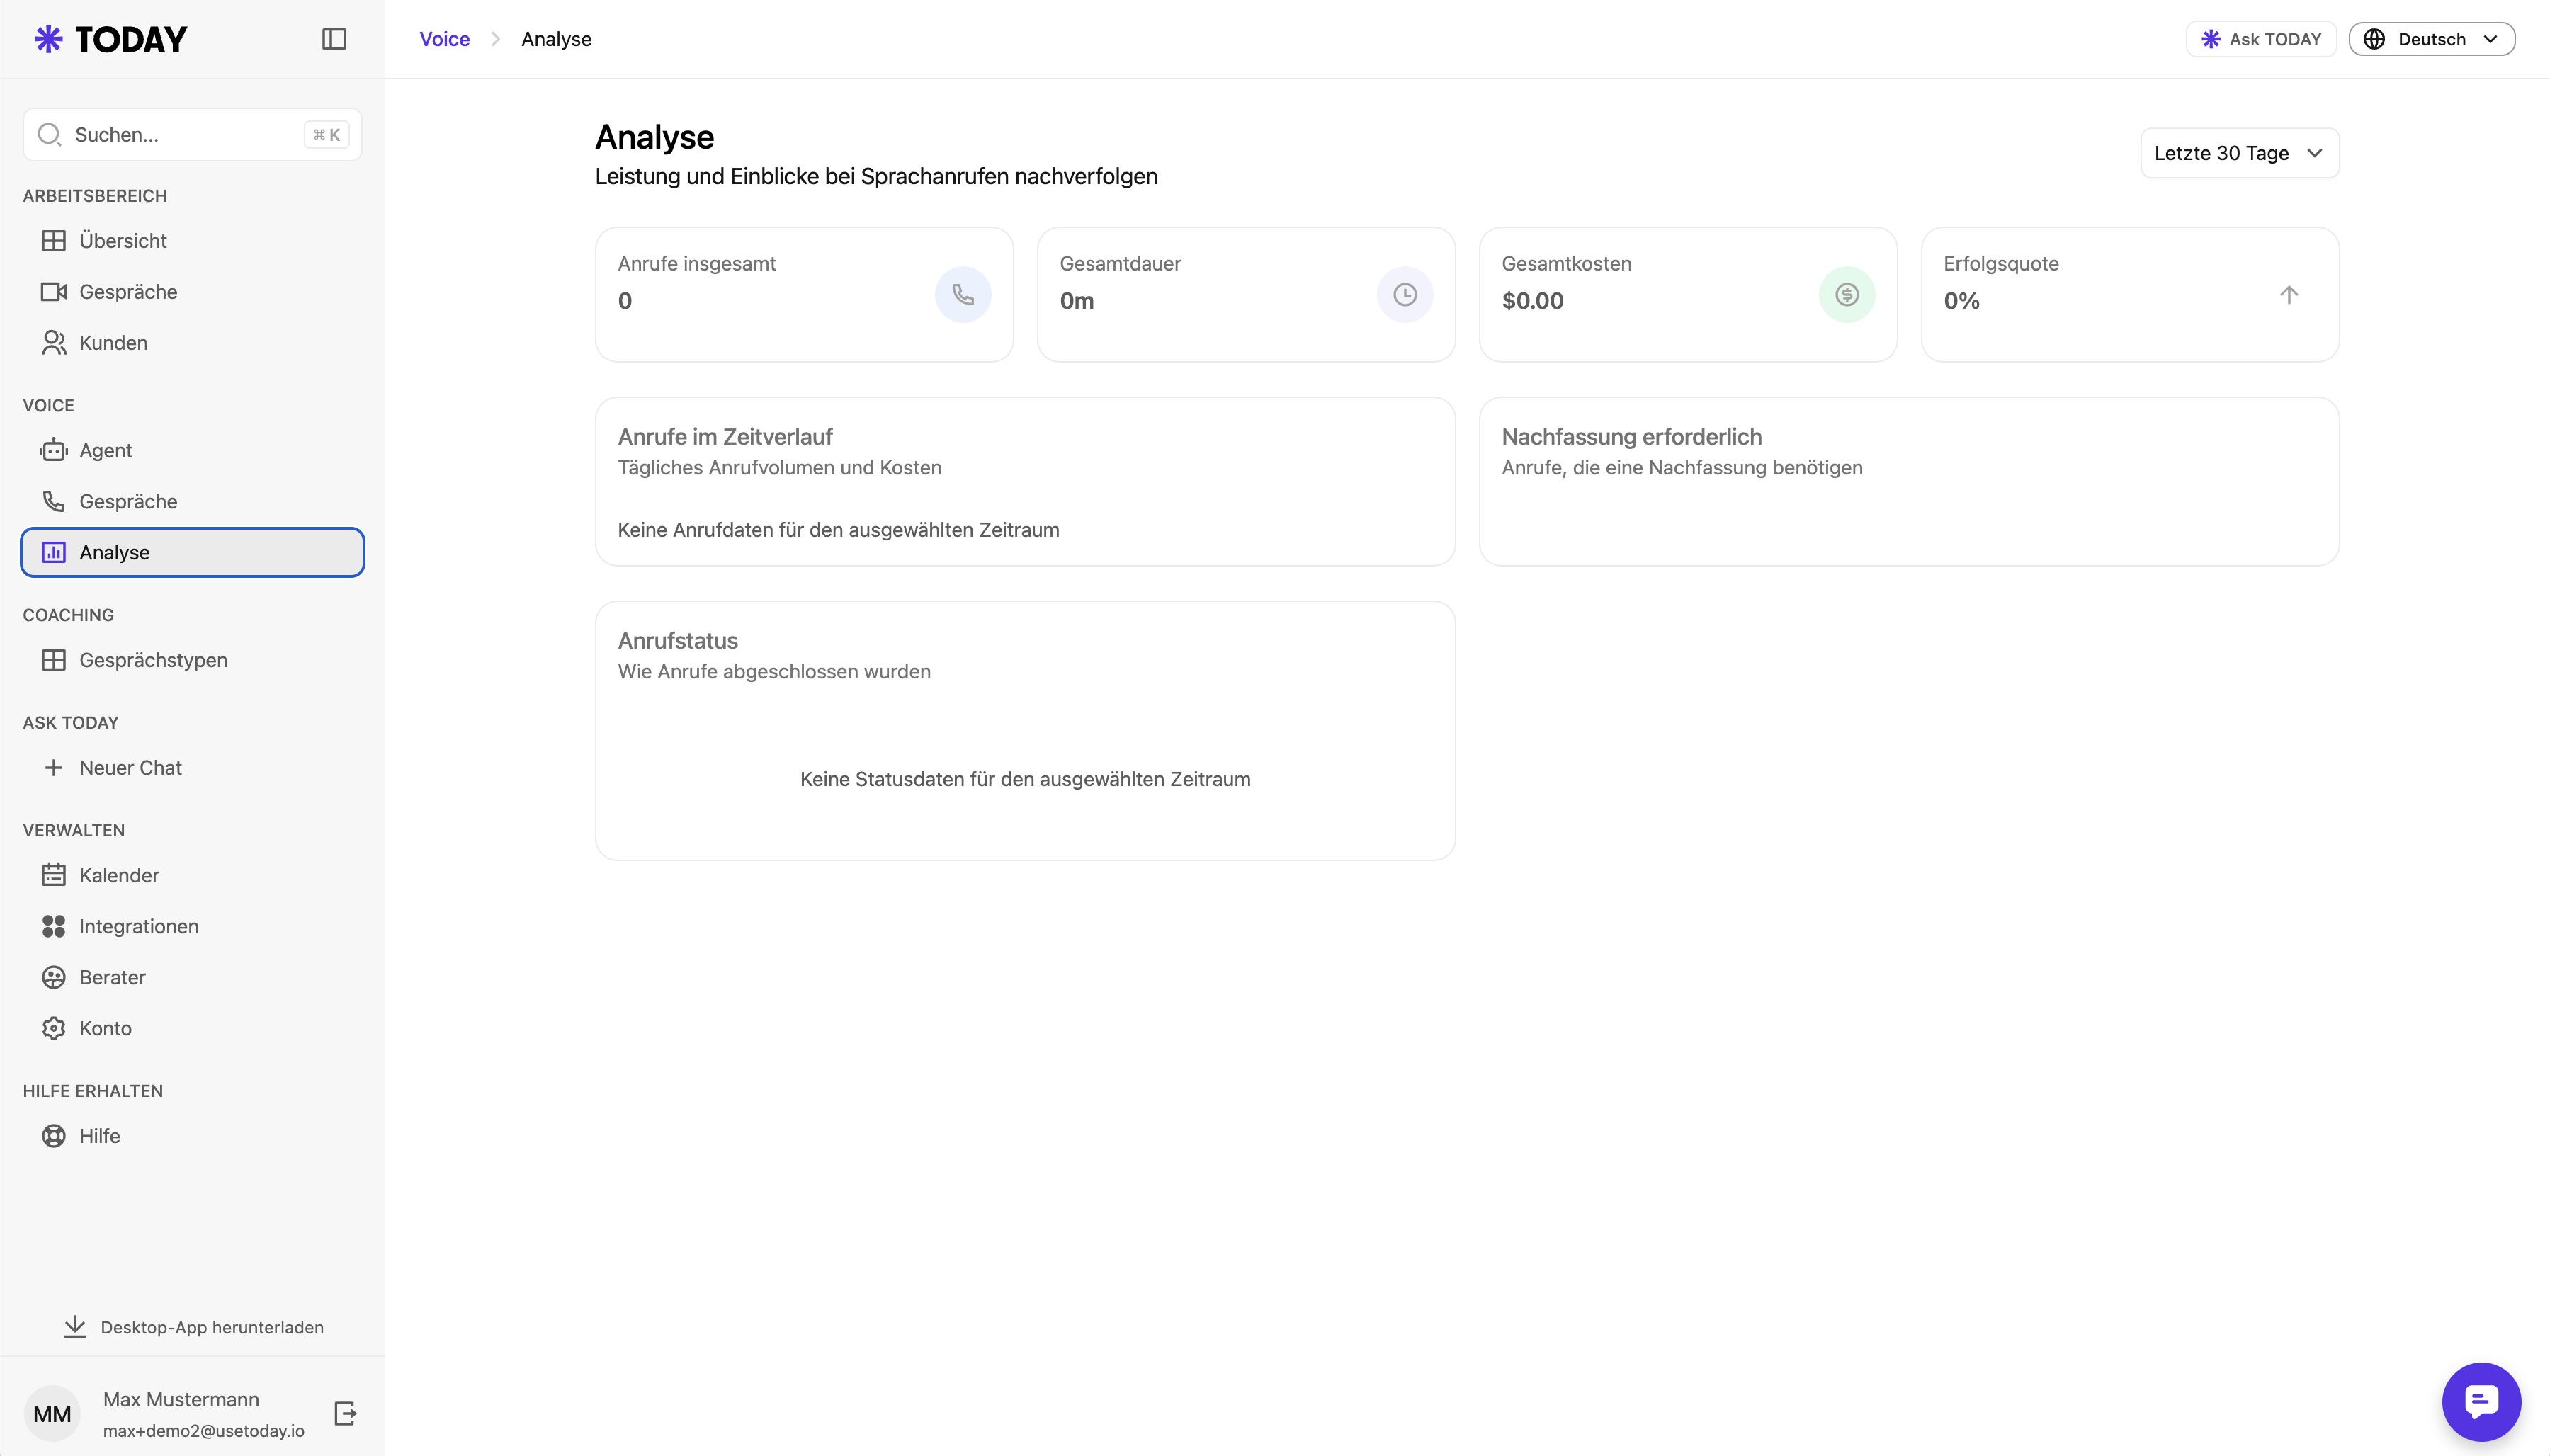Click the 0% Erfolgsquote value
Viewport: 2550px width, 1456px height.
[1961, 301]
